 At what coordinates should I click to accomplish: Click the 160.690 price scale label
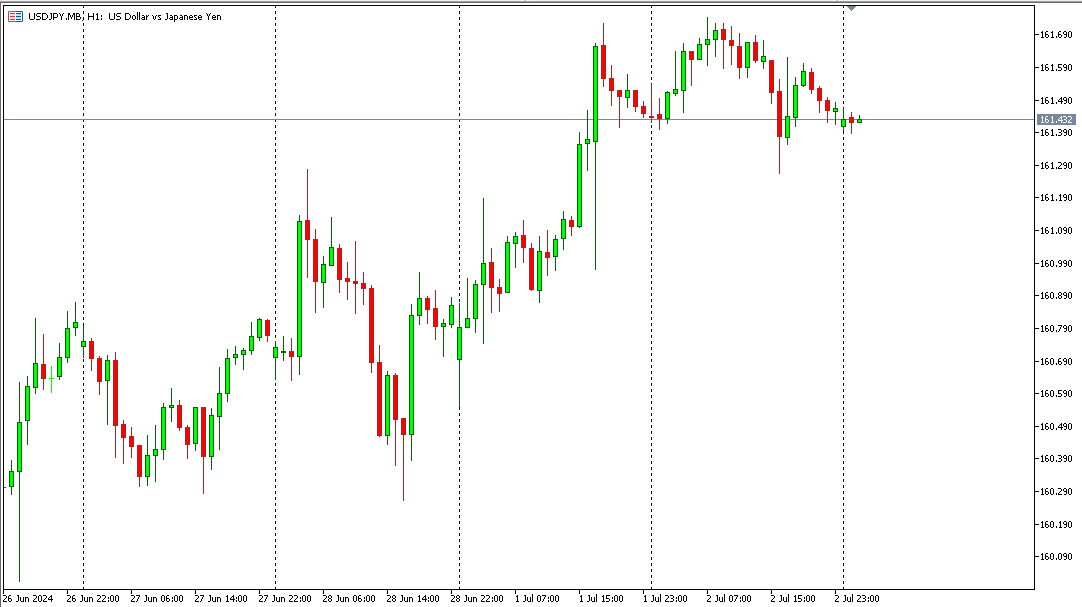tap(1056, 361)
